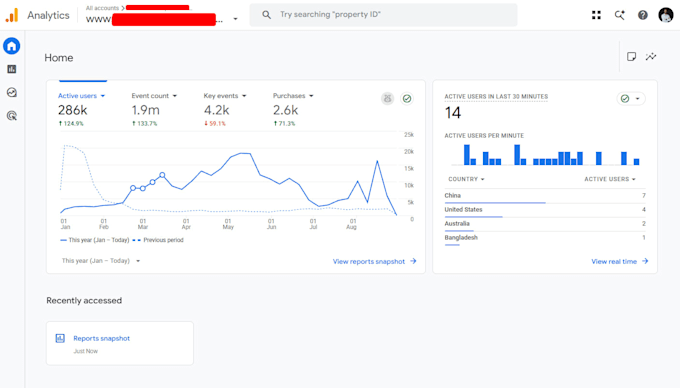The width and height of the screenshot is (680, 388).
Task: Open the realtime card status dropdown
Action: 631,99
